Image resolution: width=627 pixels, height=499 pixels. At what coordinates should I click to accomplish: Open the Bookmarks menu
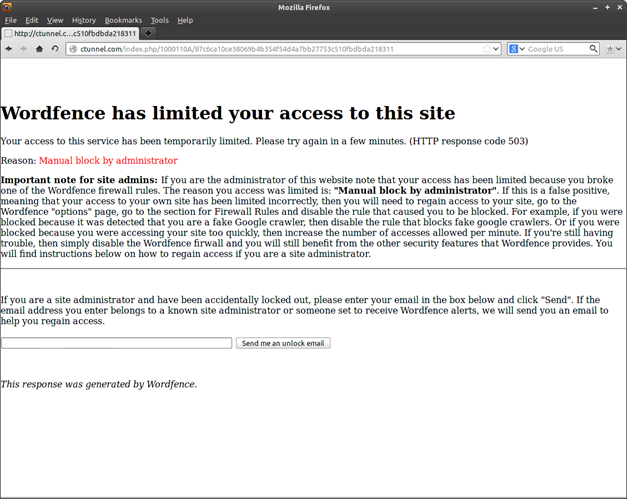click(123, 20)
